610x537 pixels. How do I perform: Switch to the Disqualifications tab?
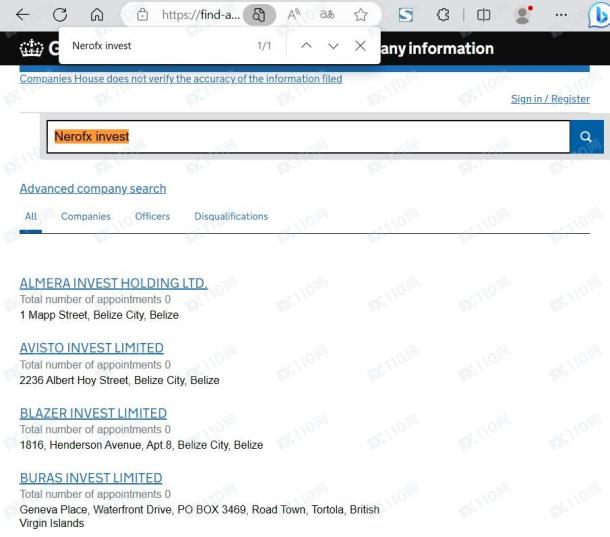[231, 216]
